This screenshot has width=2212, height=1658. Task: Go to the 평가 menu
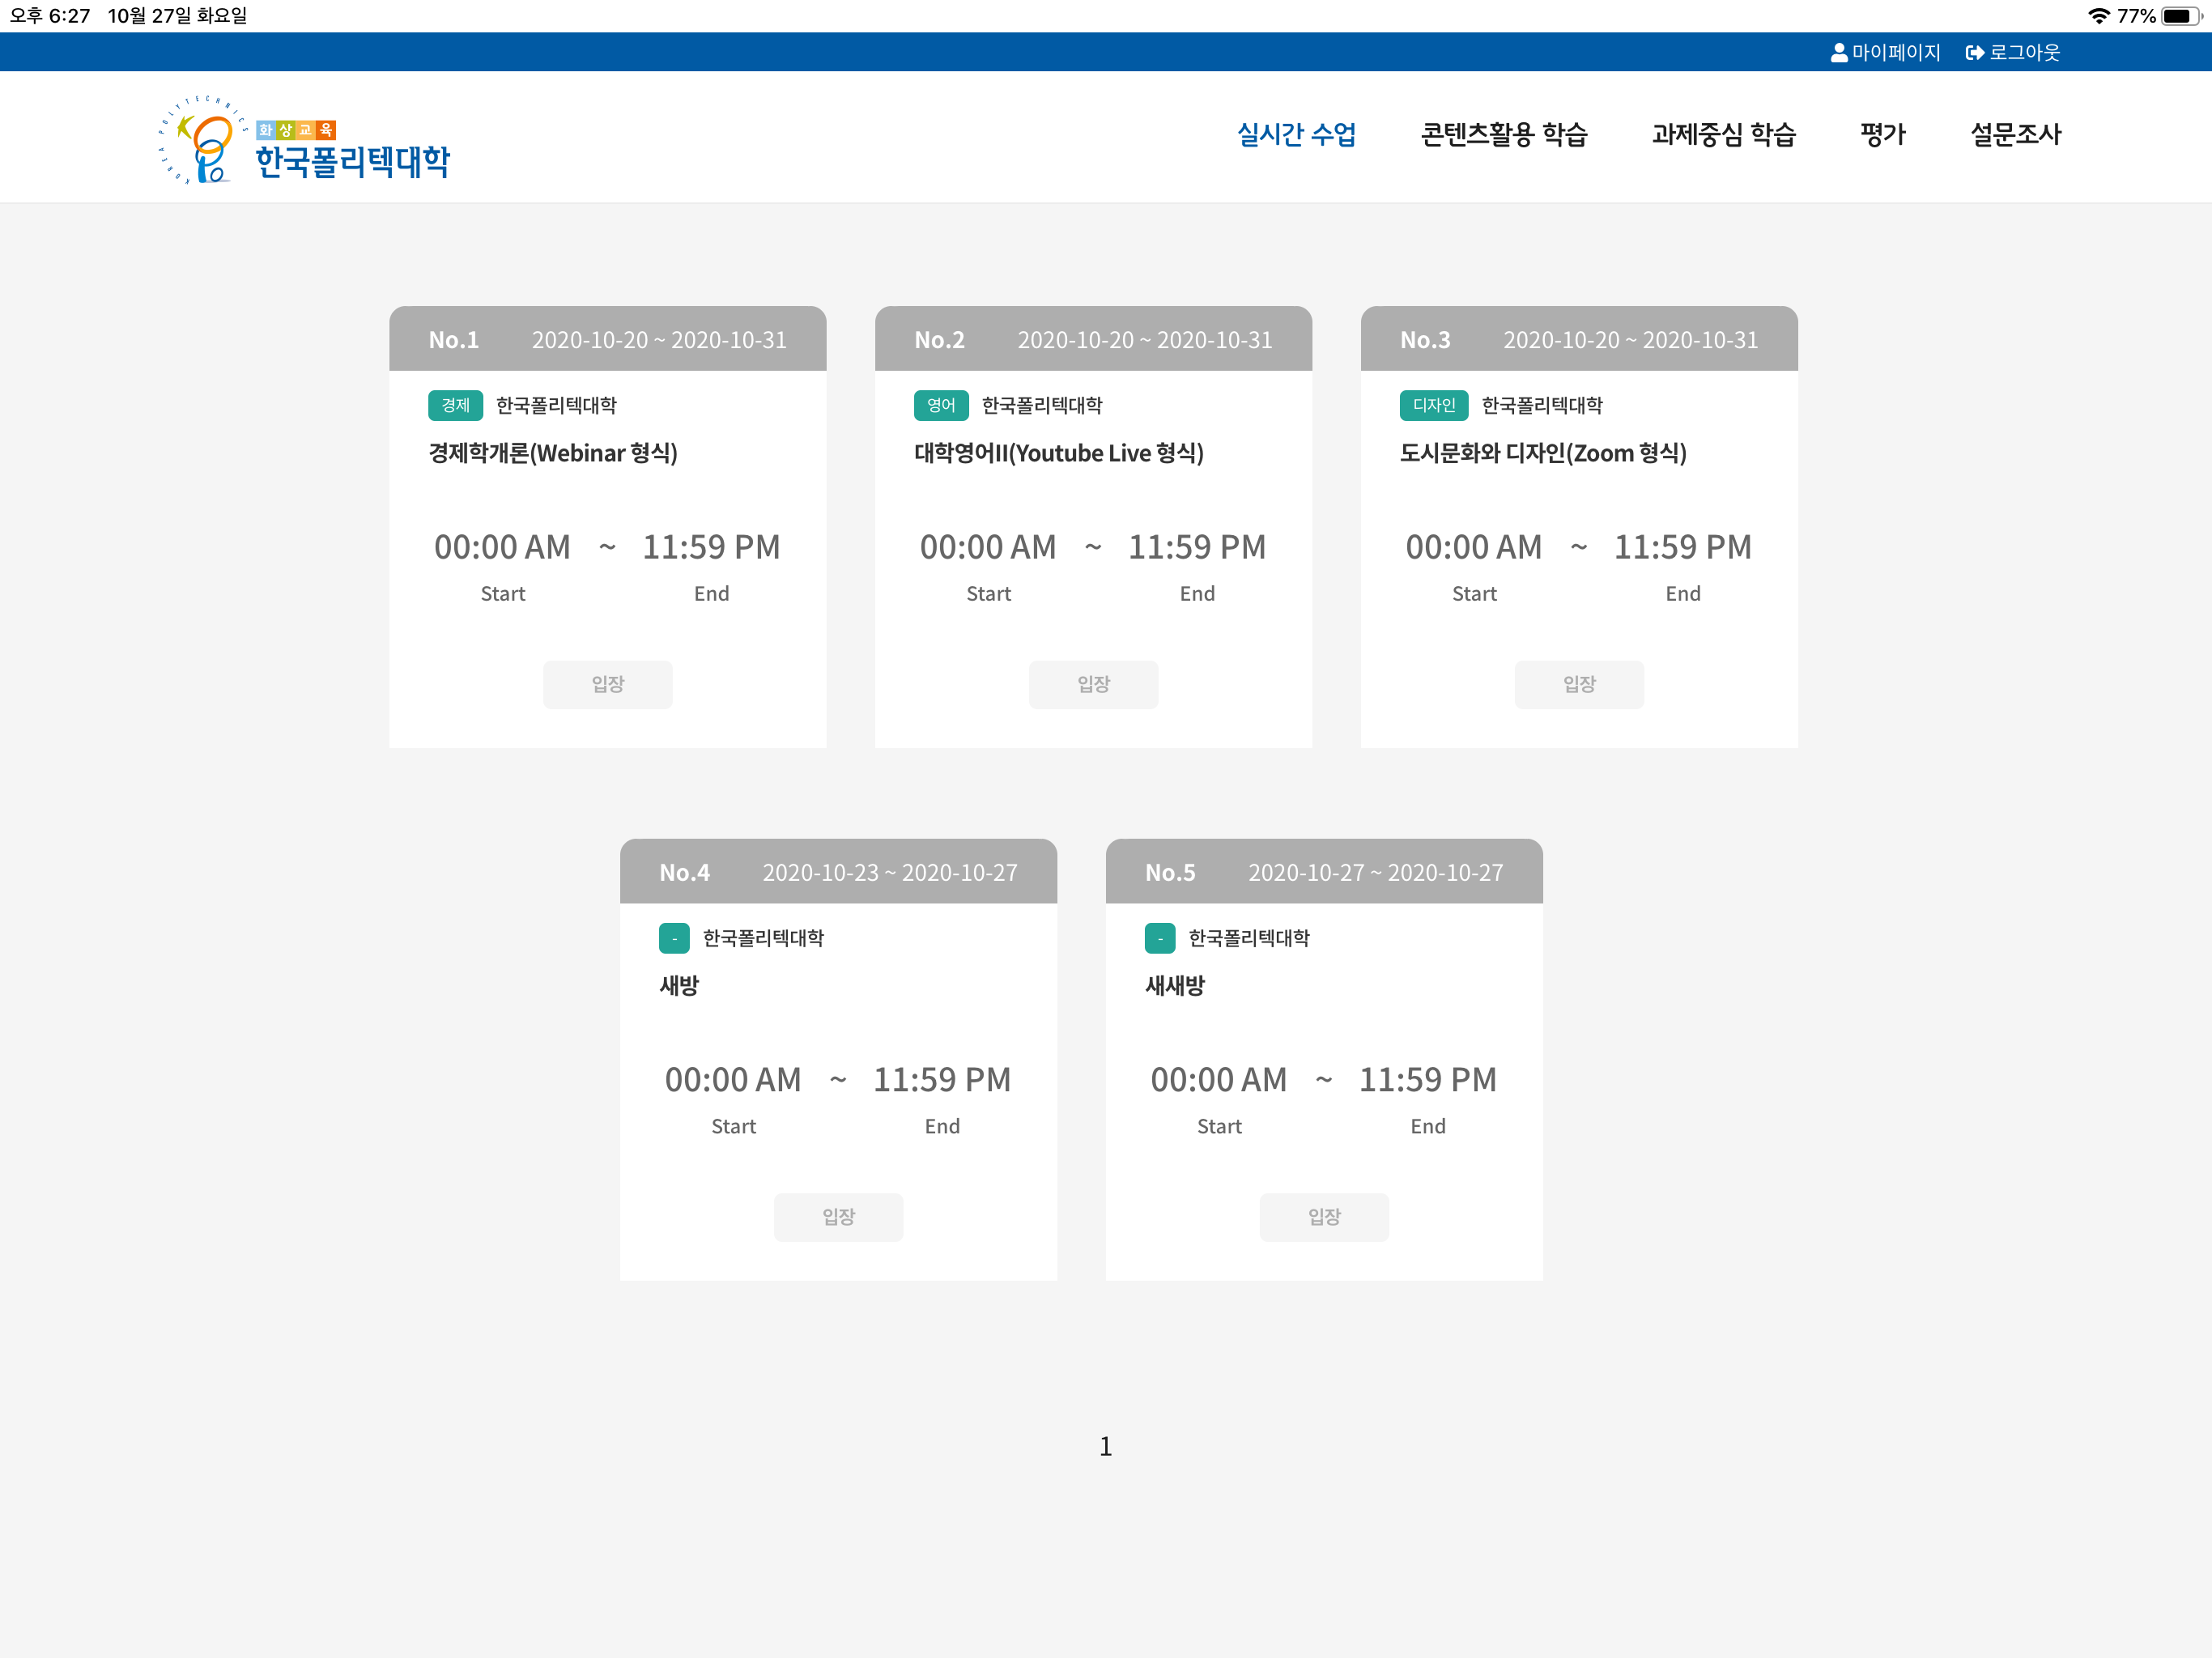(1883, 134)
